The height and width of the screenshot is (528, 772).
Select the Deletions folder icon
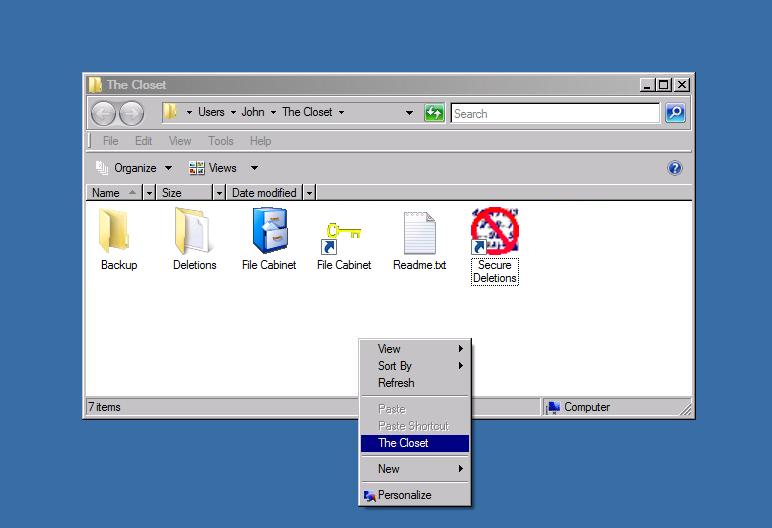tap(194, 232)
